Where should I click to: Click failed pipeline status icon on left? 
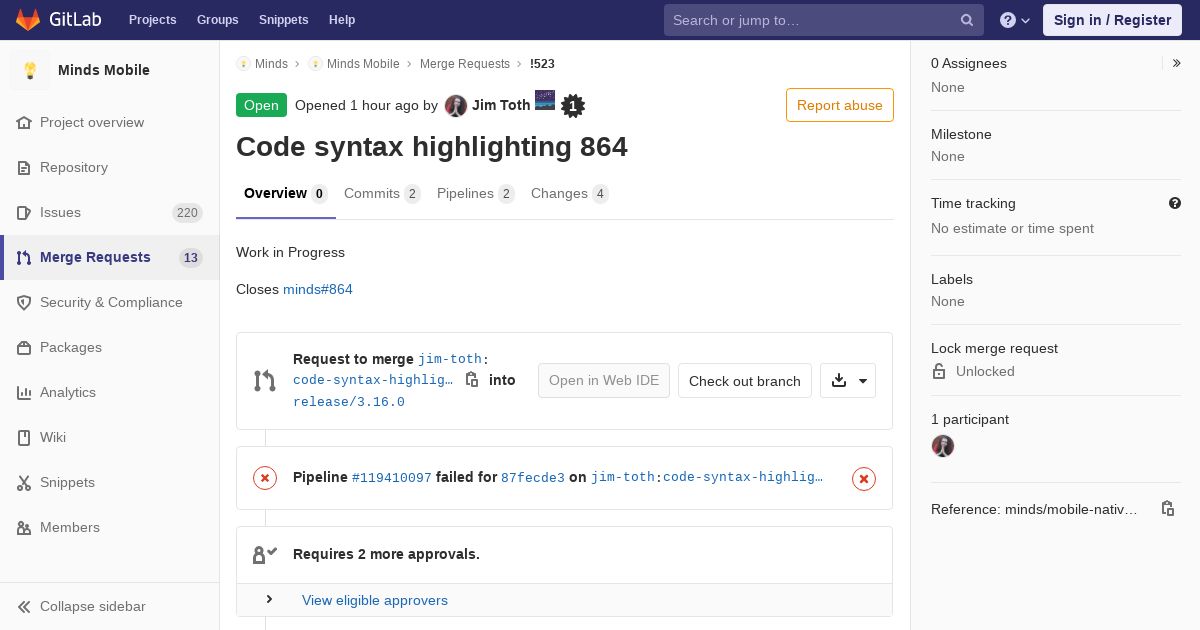[x=265, y=478]
